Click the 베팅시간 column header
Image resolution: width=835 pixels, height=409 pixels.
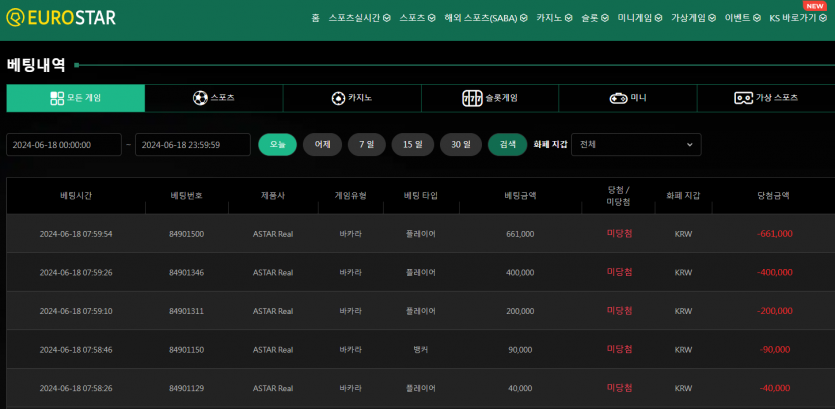tap(76, 195)
